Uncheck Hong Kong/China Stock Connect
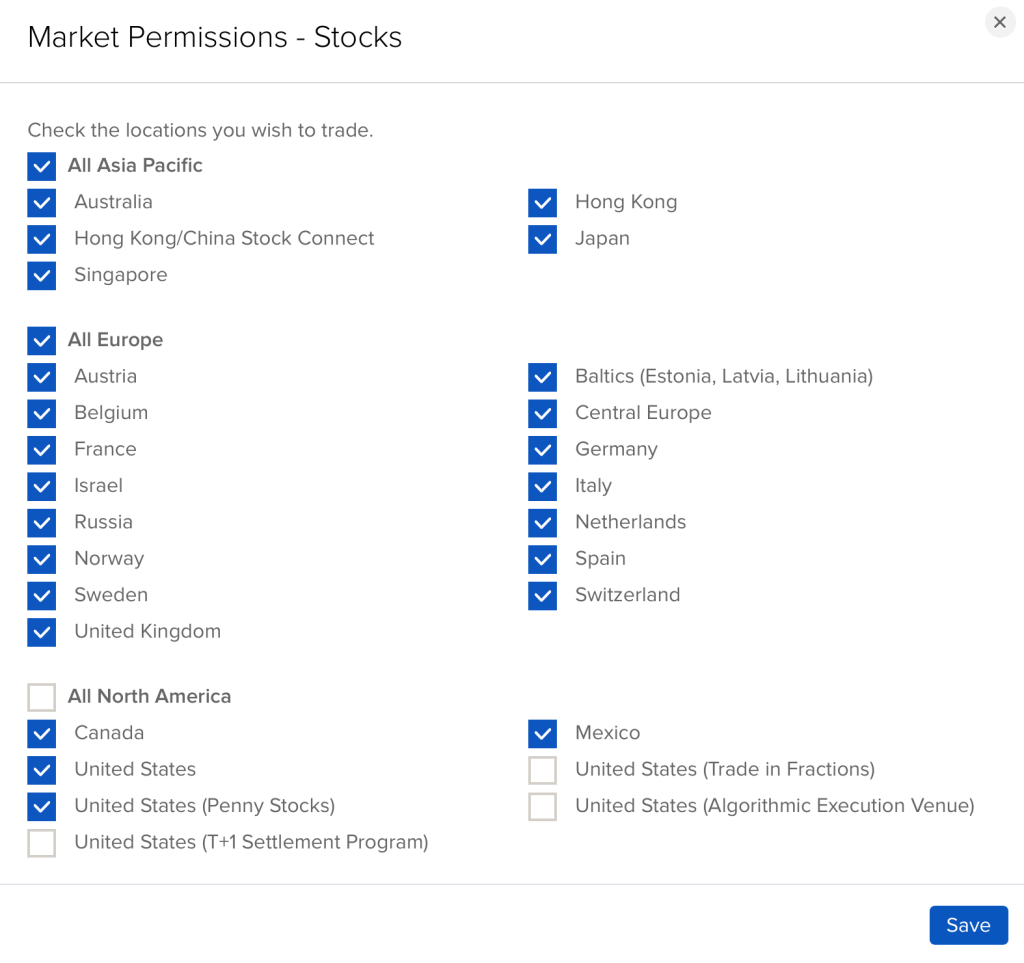The height and width of the screenshot is (963, 1024). [x=42, y=239]
